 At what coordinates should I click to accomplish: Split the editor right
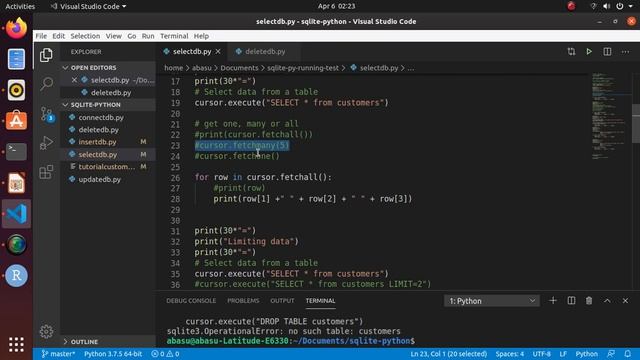click(x=607, y=51)
